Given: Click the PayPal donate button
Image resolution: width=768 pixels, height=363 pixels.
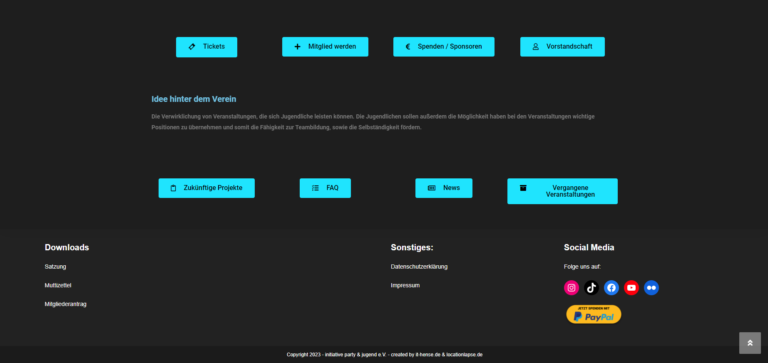Looking at the screenshot, I should 594,315.
